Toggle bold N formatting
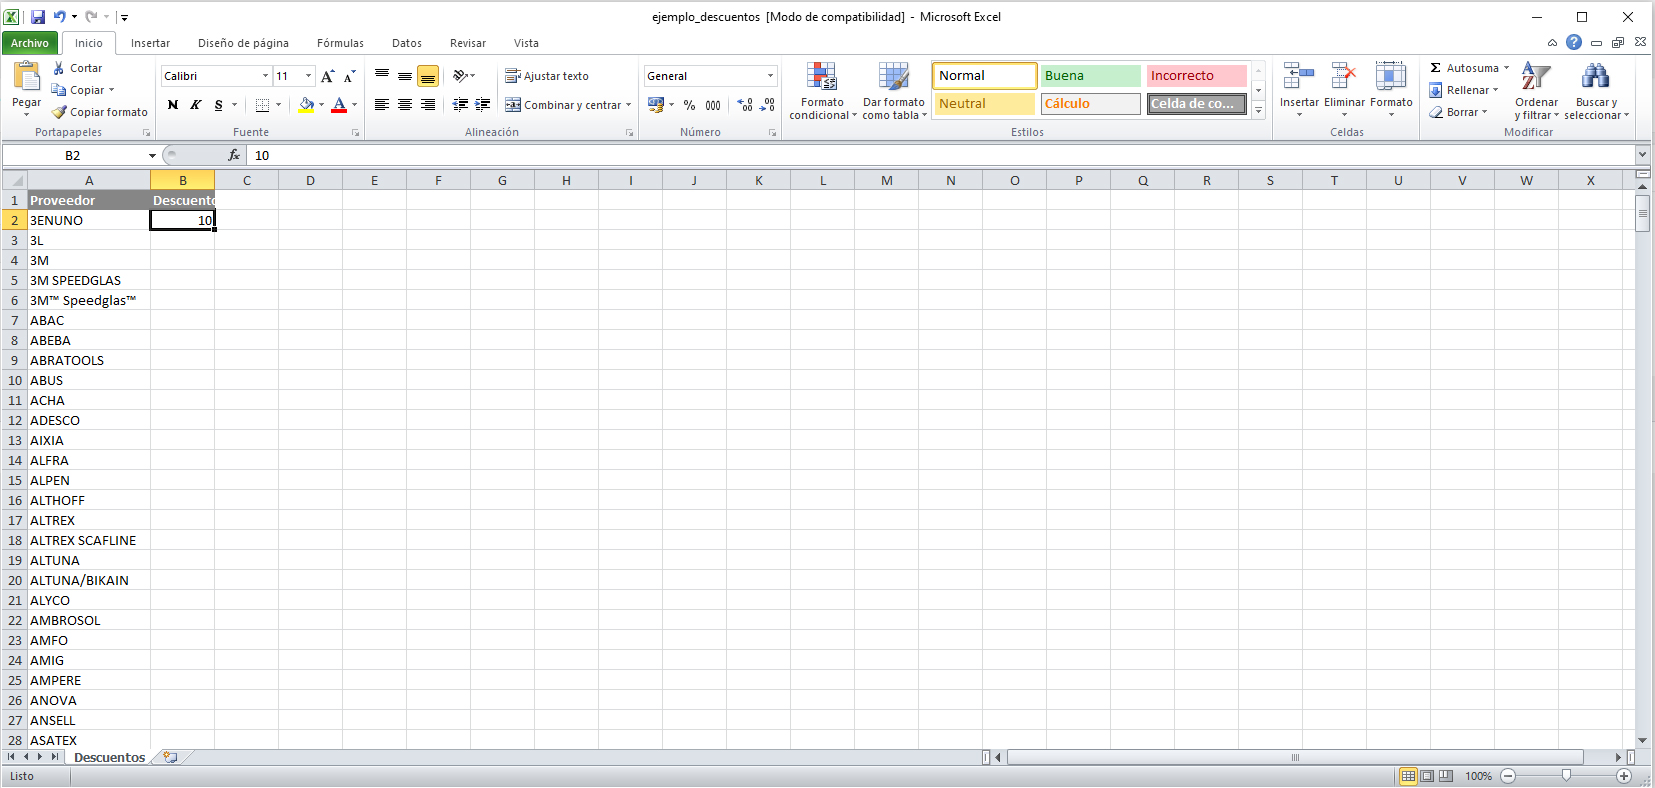The width and height of the screenshot is (1655, 788). coord(173,105)
